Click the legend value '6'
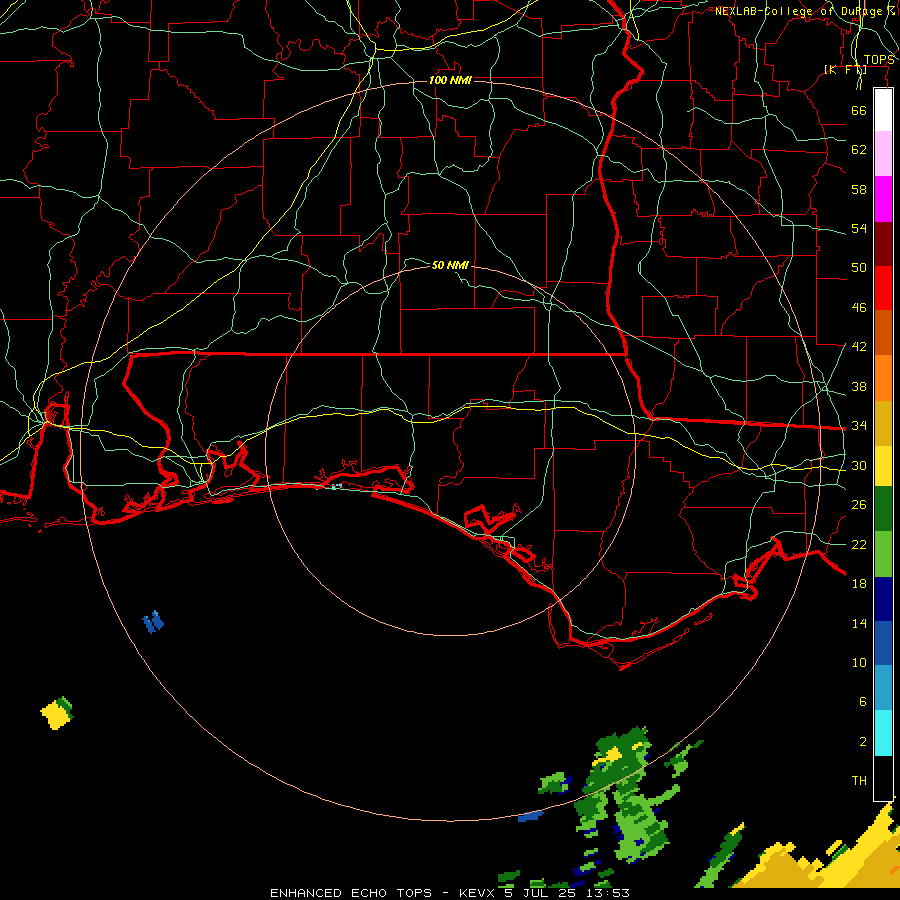Image resolution: width=900 pixels, height=900 pixels. (862, 702)
